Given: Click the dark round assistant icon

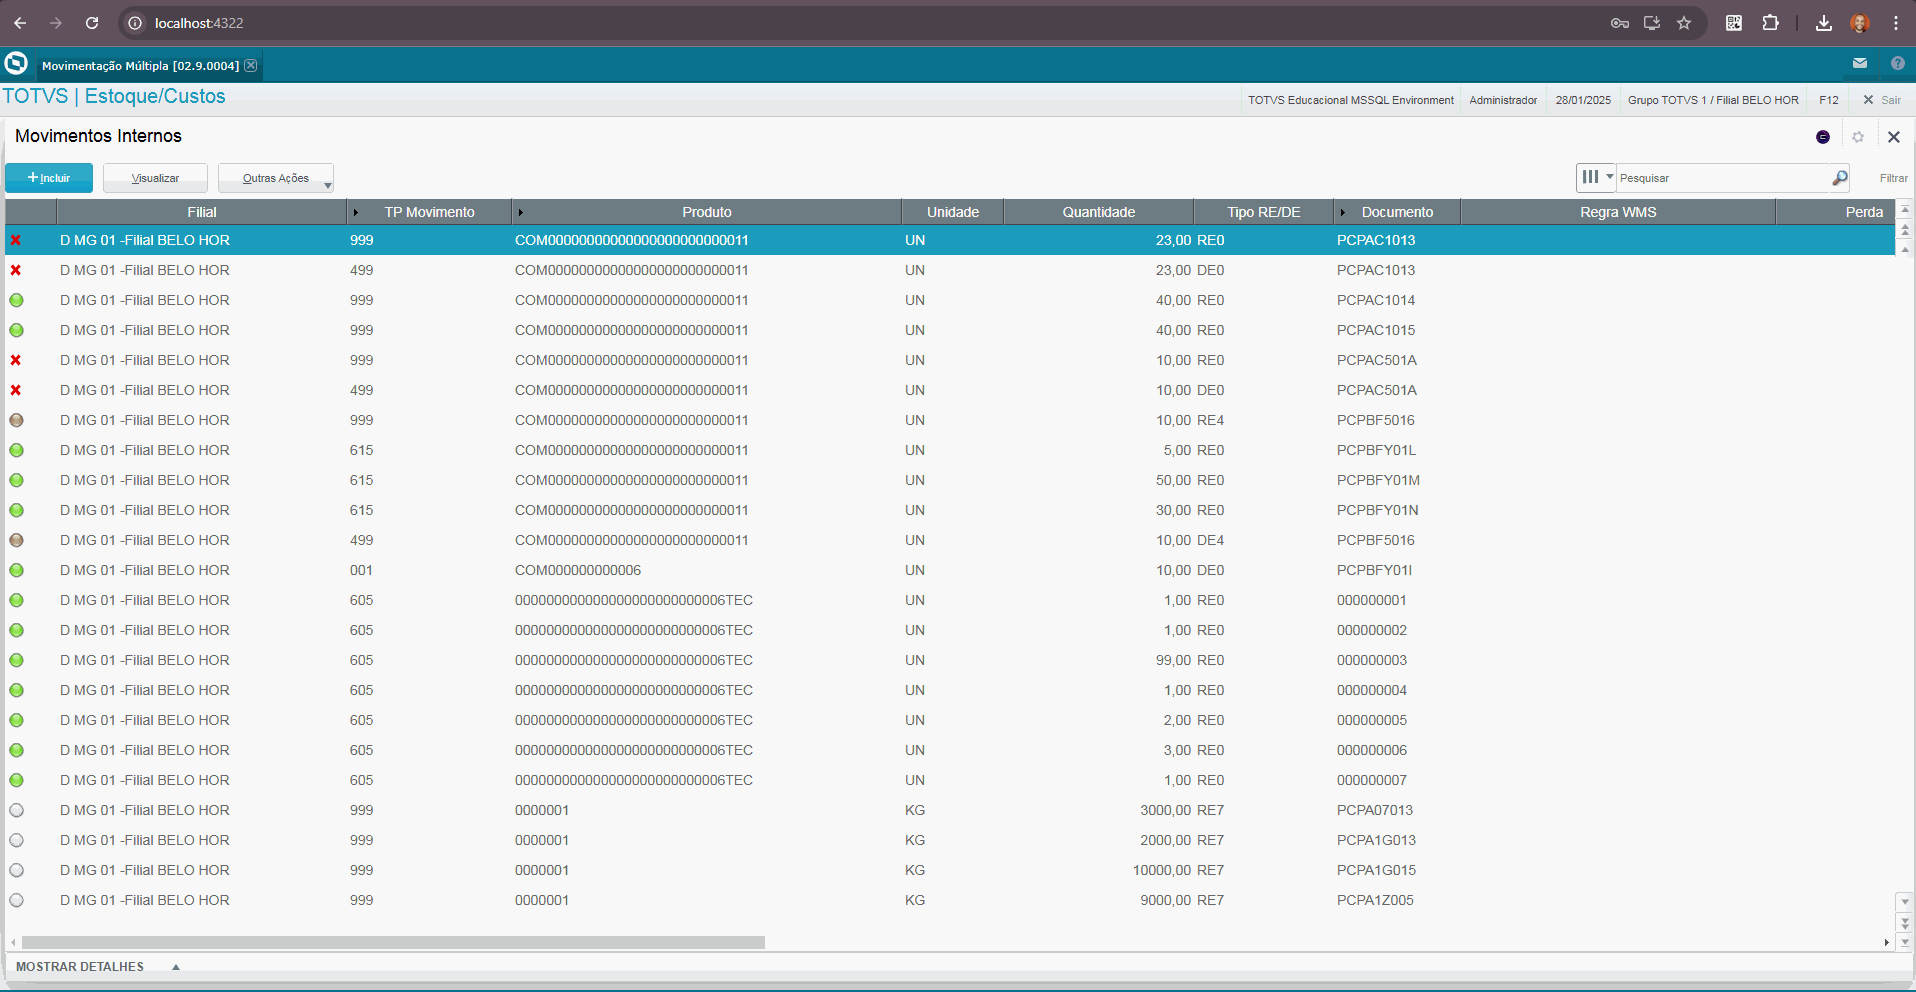Looking at the screenshot, I should pyautogui.click(x=1823, y=137).
